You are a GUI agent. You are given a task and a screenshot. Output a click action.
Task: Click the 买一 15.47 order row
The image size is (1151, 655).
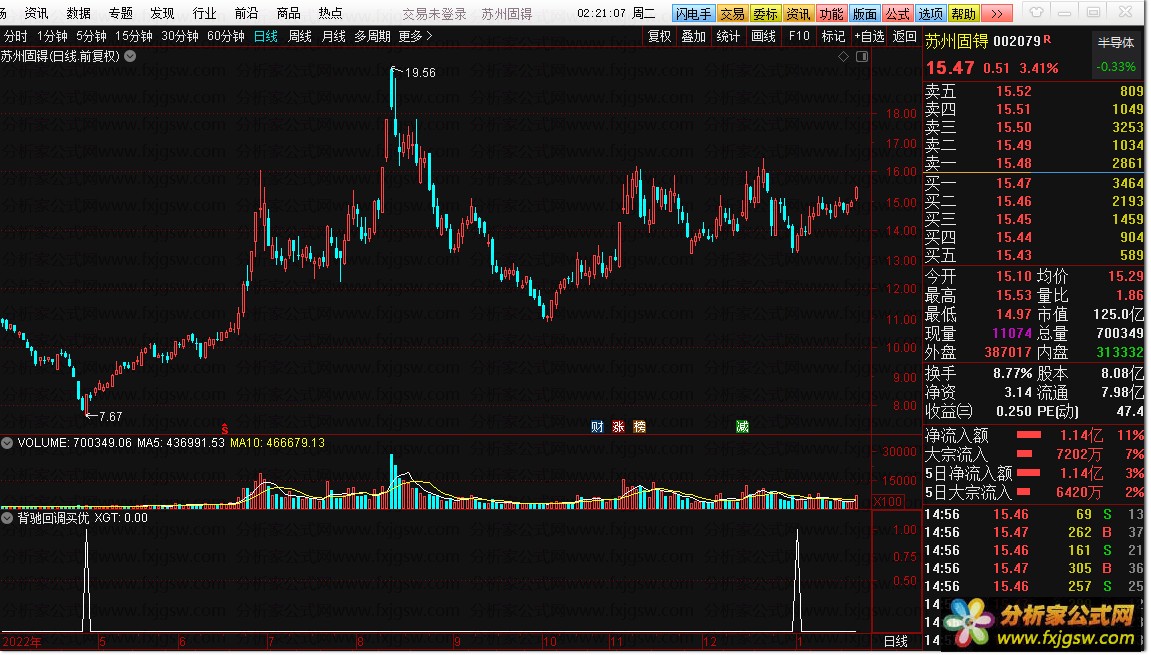(1034, 183)
